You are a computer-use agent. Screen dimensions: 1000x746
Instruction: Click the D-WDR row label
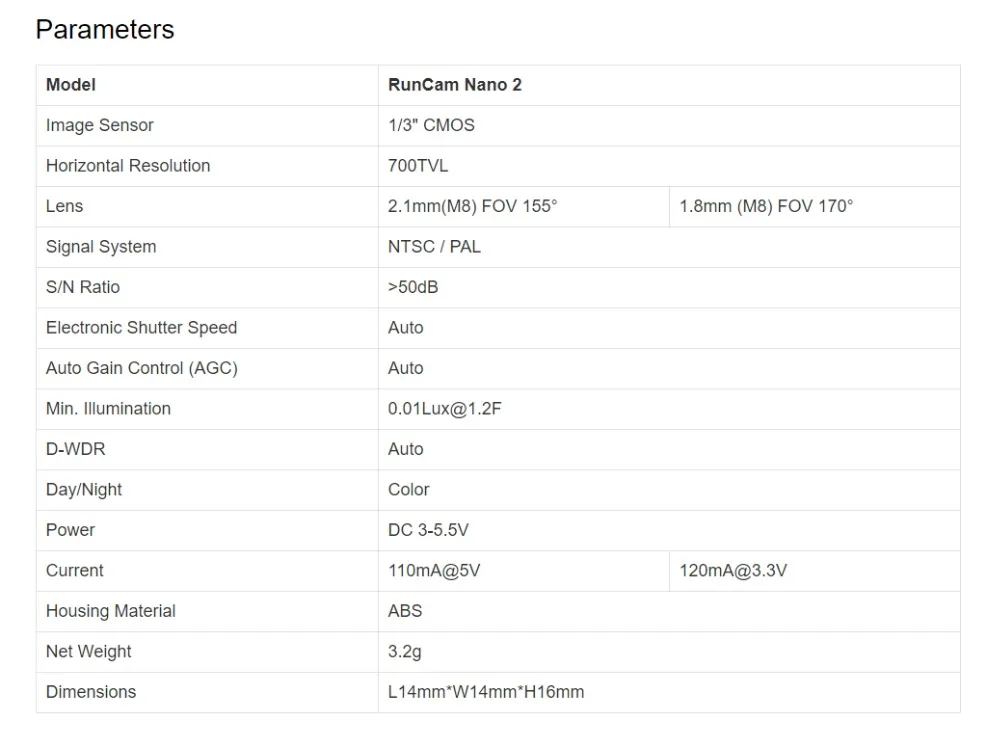[x=75, y=449]
